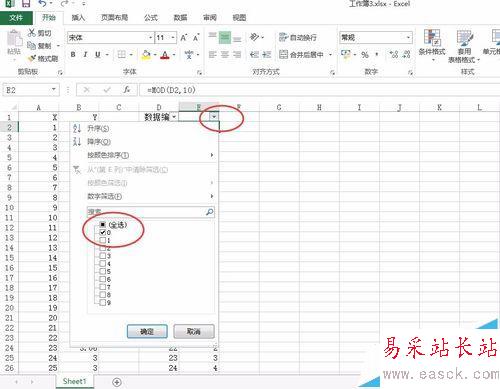Open the font name dropdown

[151, 38]
